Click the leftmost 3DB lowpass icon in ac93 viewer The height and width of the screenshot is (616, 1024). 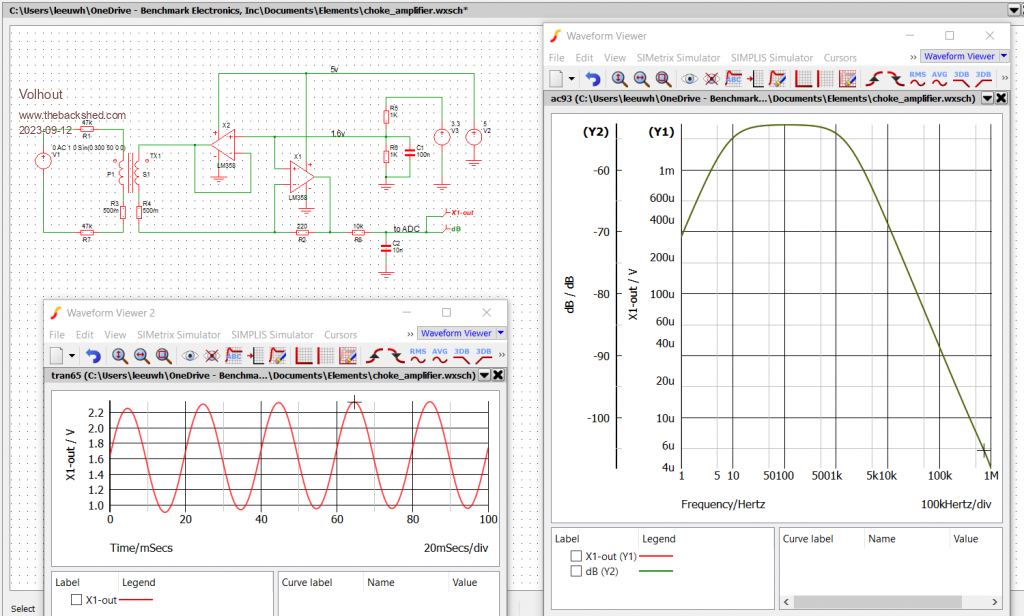962,78
